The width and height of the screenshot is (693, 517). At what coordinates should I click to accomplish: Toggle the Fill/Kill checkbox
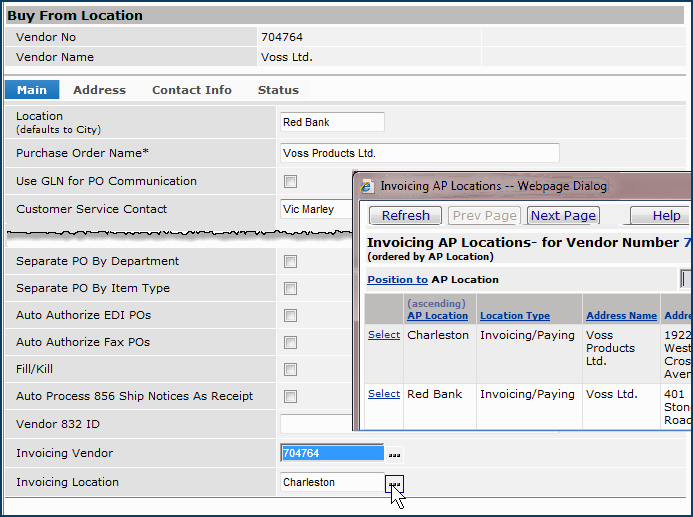[290, 370]
